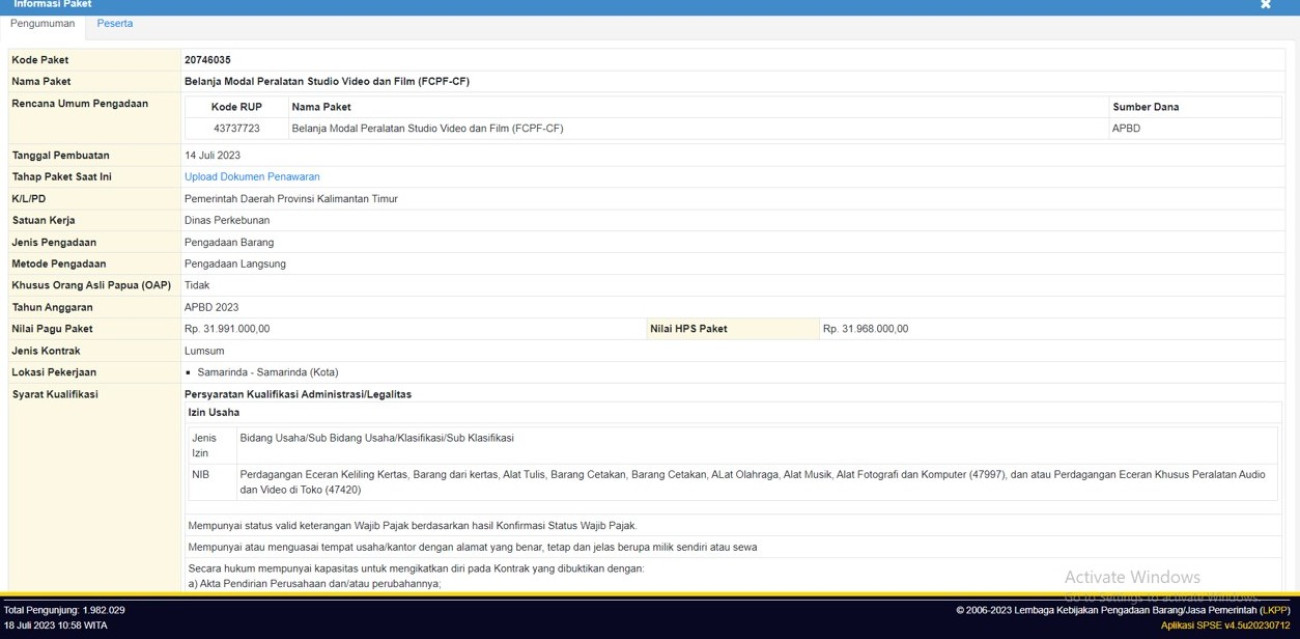Click the Nilai HPS Paket amount Rp. 31.968.000,00
The width and height of the screenshot is (1300, 639).
pyautogui.click(x=865, y=329)
